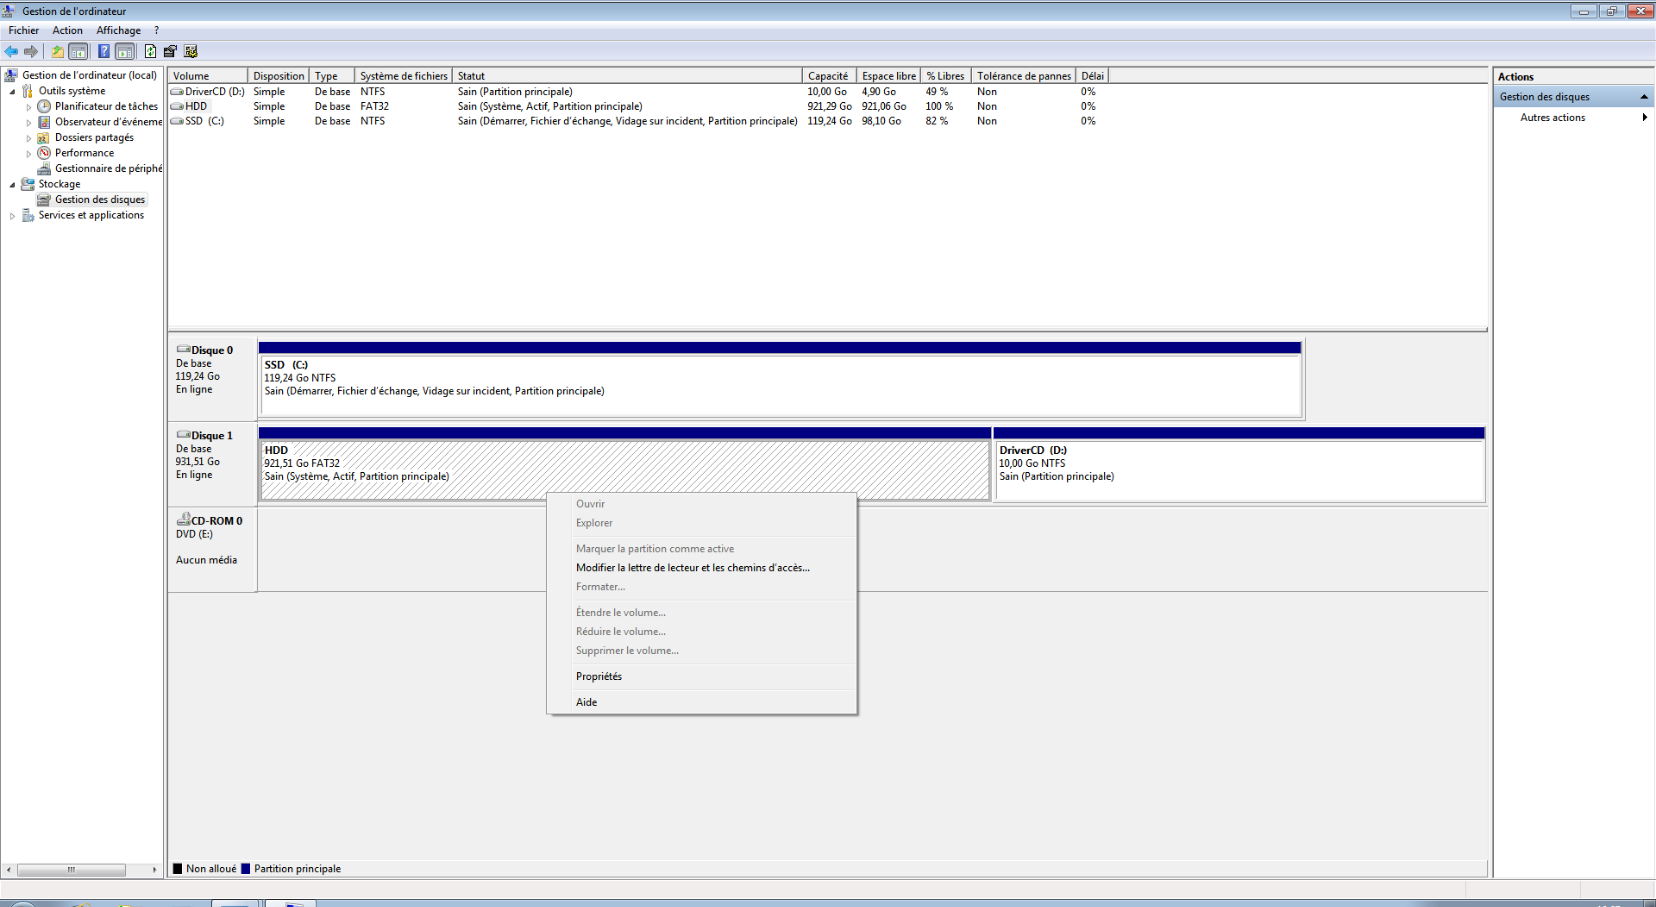Image resolution: width=1656 pixels, height=907 pixels.
Task: Click the Outils système tools icon
Action: coord(28,91)
